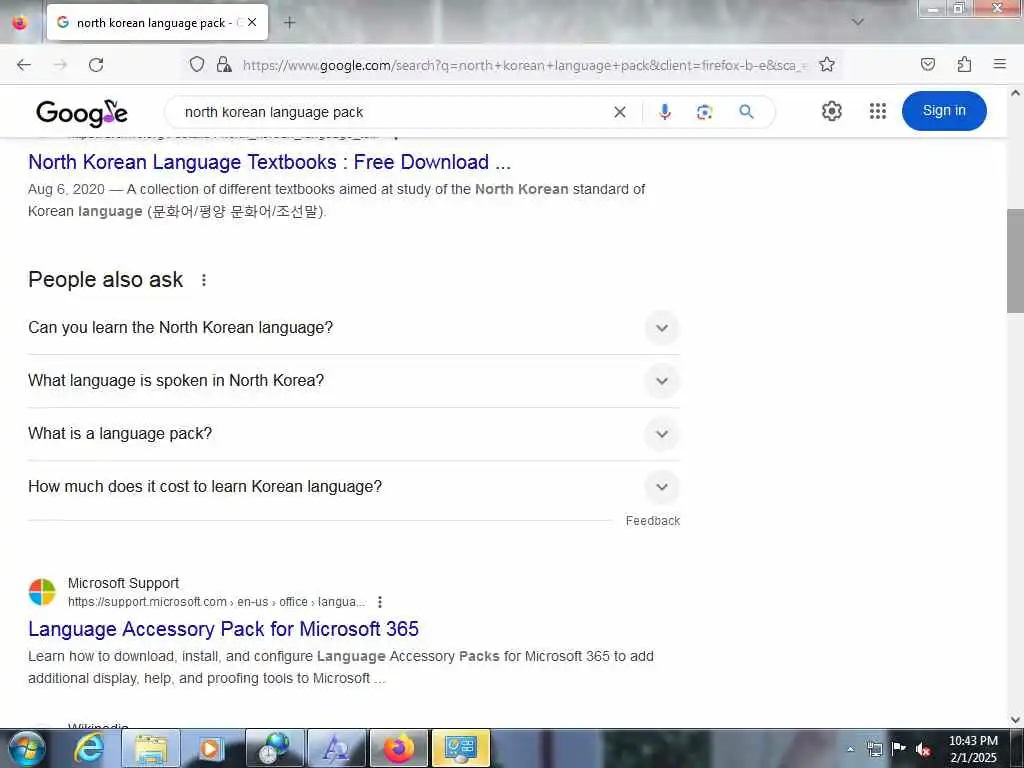The image size is (1024, 768).
Task: Open Action Center flag tray icon
Action: [899, 749]
